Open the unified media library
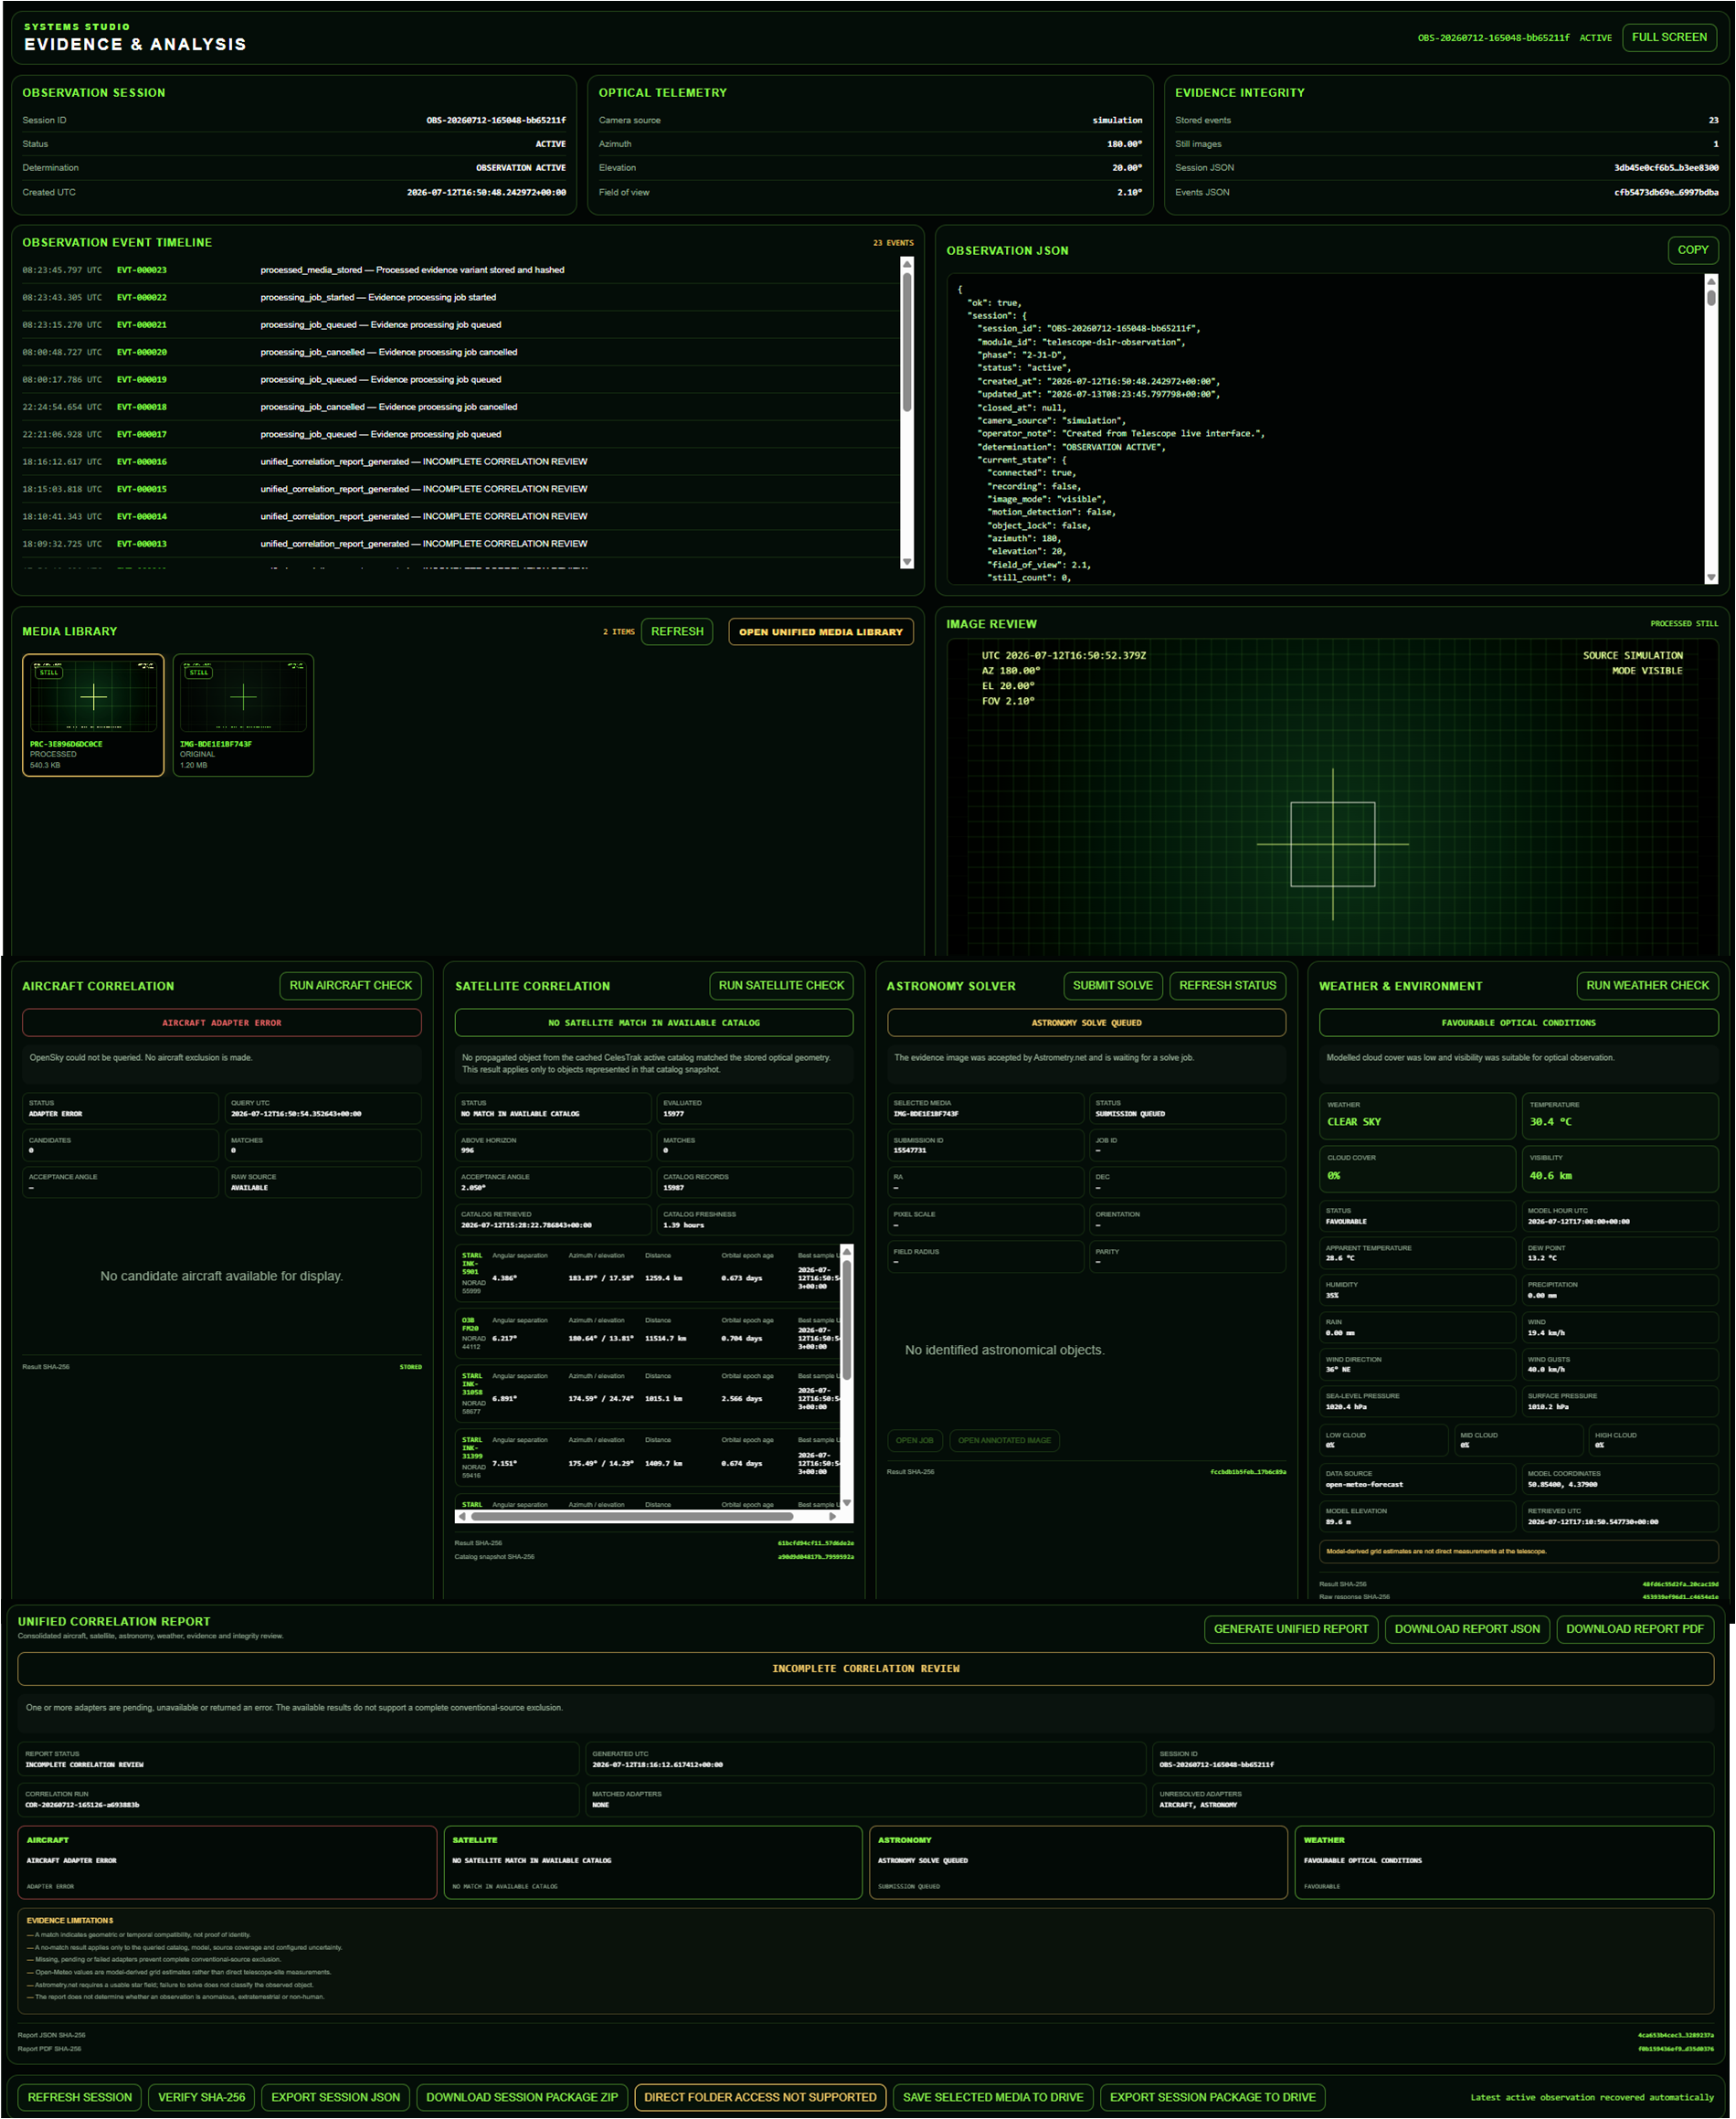 point(820,632)
